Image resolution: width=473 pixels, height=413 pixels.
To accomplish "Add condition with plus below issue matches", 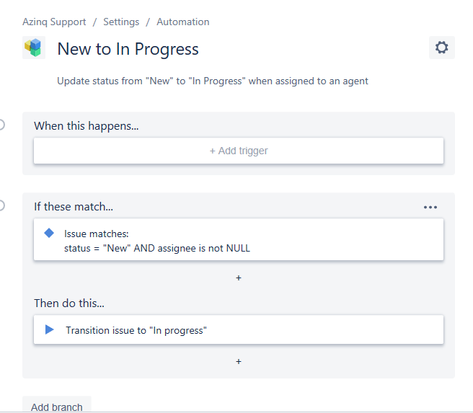I will point(238,278).
